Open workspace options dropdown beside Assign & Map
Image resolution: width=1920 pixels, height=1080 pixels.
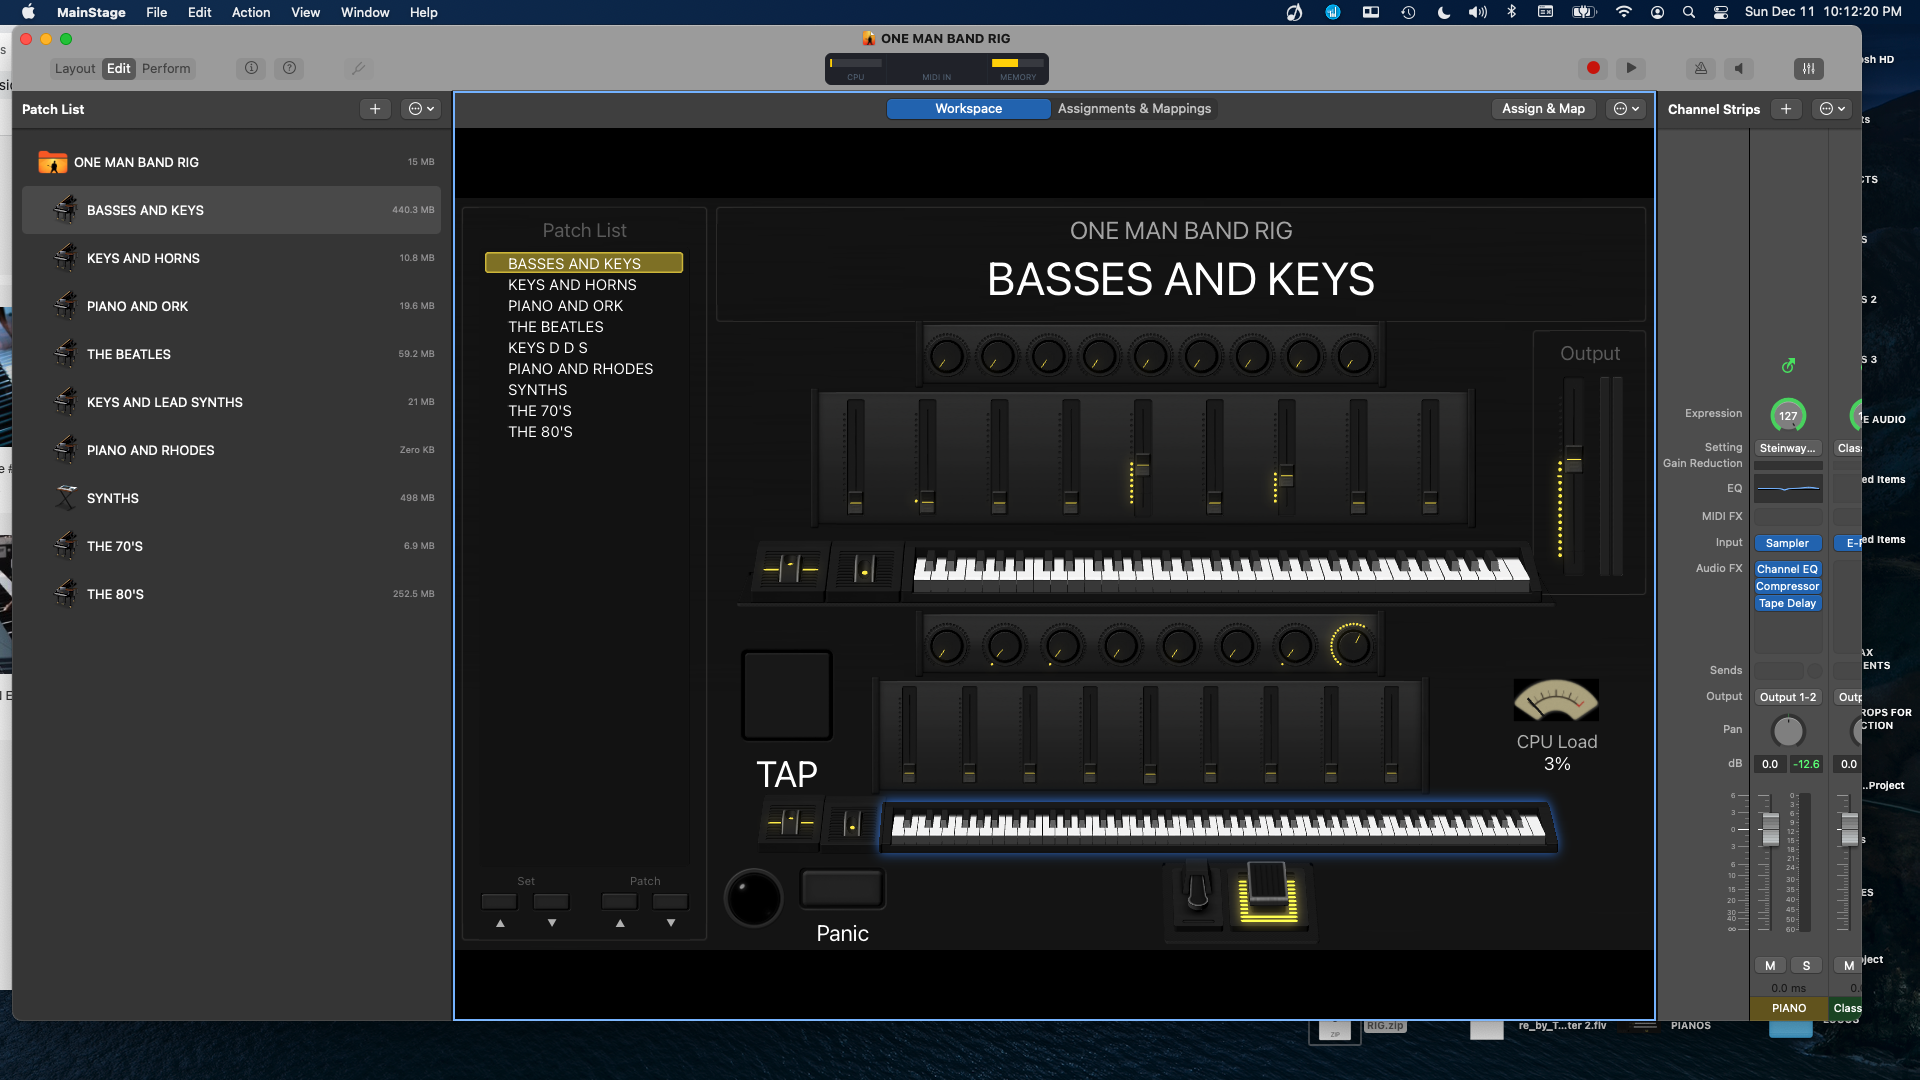tap(1626, 109)
